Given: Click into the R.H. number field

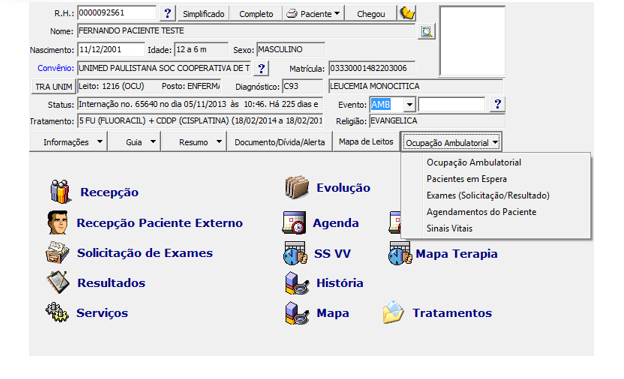Looking at the screenshot, I should point(117,13).
